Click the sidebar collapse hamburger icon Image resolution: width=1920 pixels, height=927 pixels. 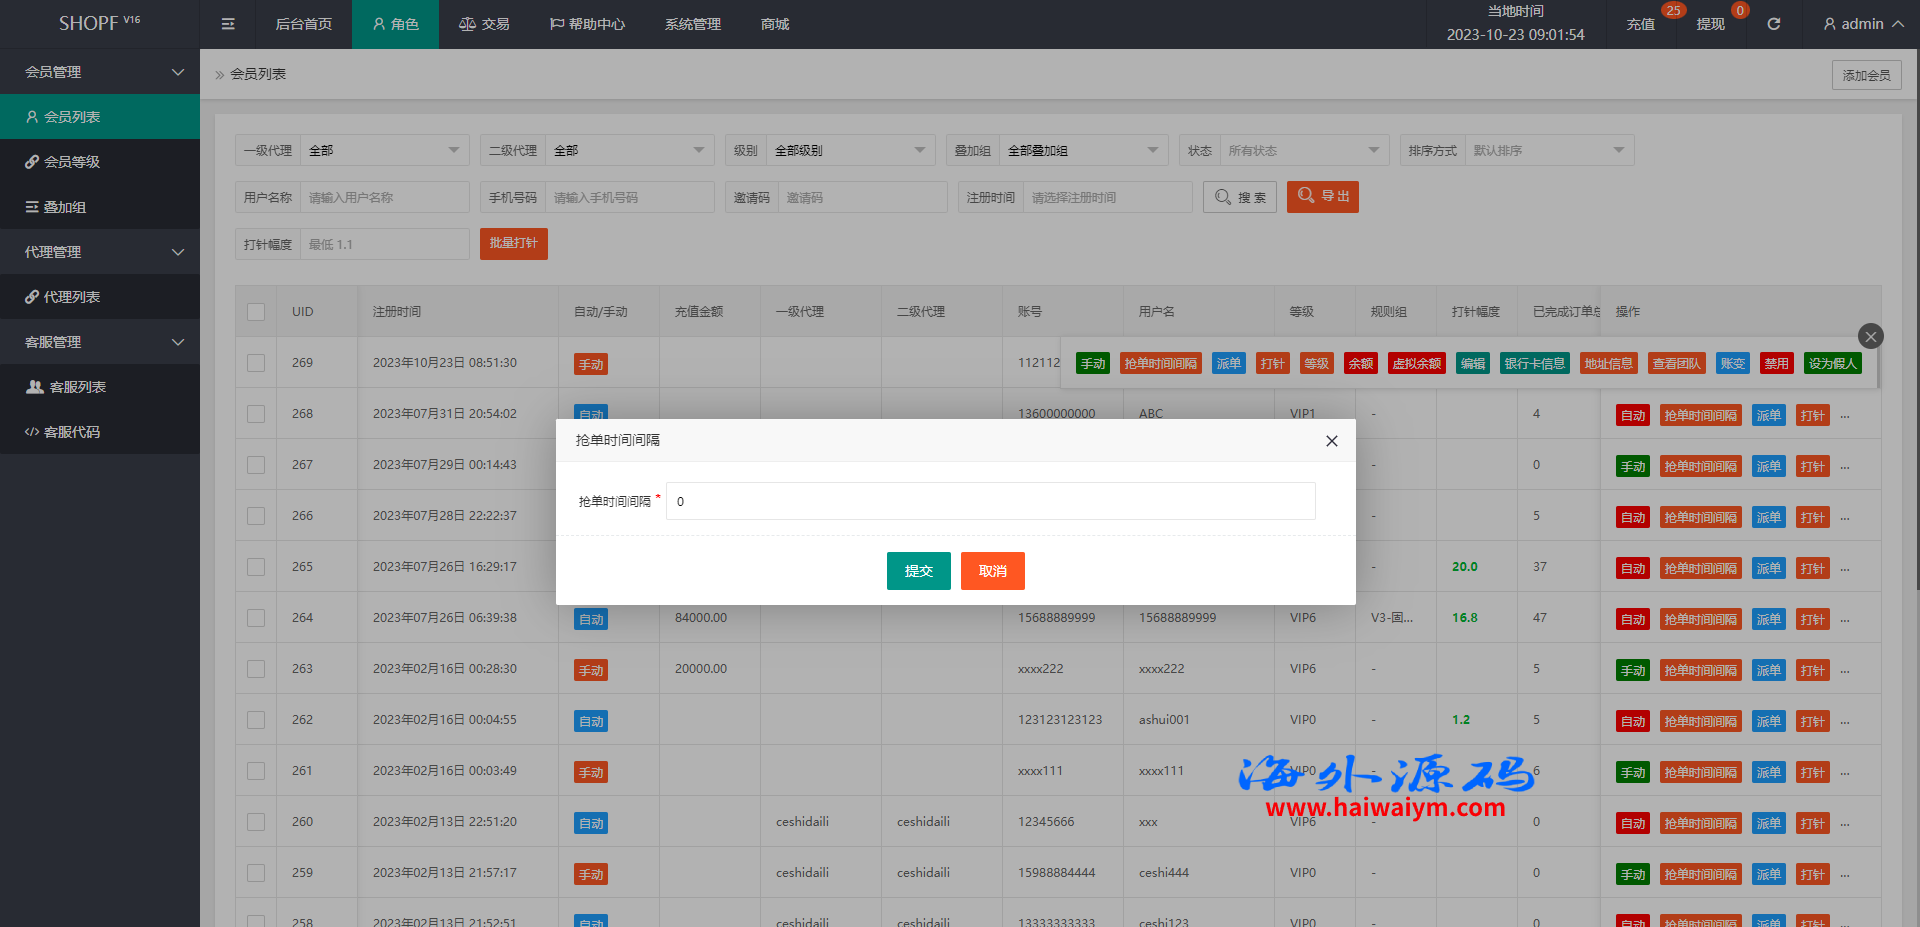click(228, 24)
